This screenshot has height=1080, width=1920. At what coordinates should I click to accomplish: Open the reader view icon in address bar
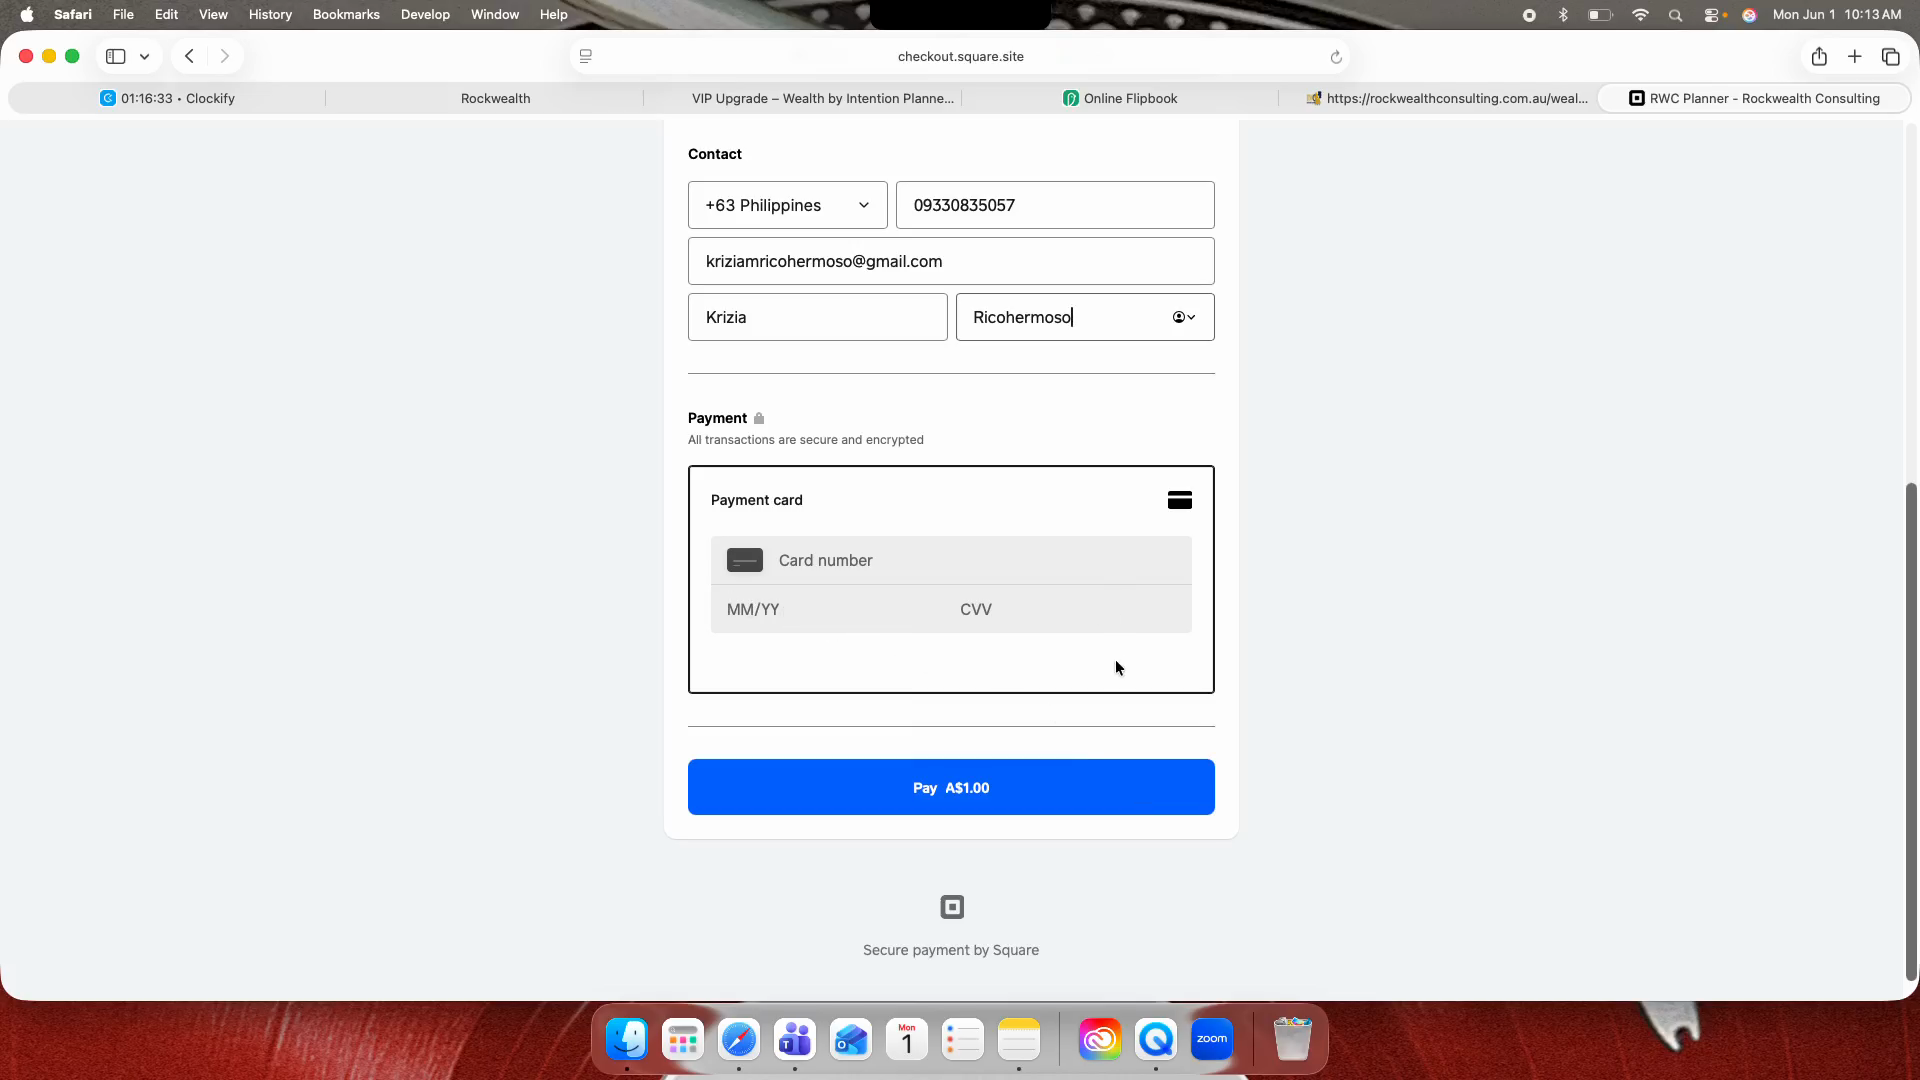tap(586, 56)
